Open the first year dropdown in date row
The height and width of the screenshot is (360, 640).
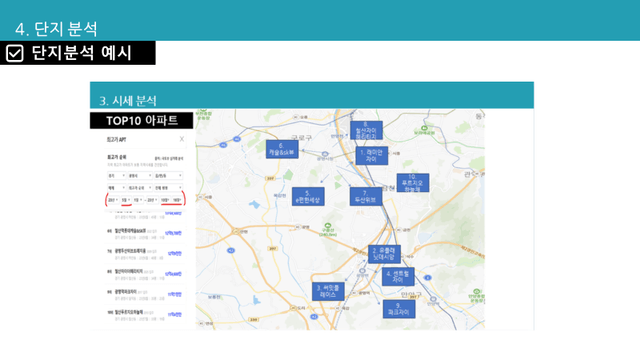(x=113, y=200)
